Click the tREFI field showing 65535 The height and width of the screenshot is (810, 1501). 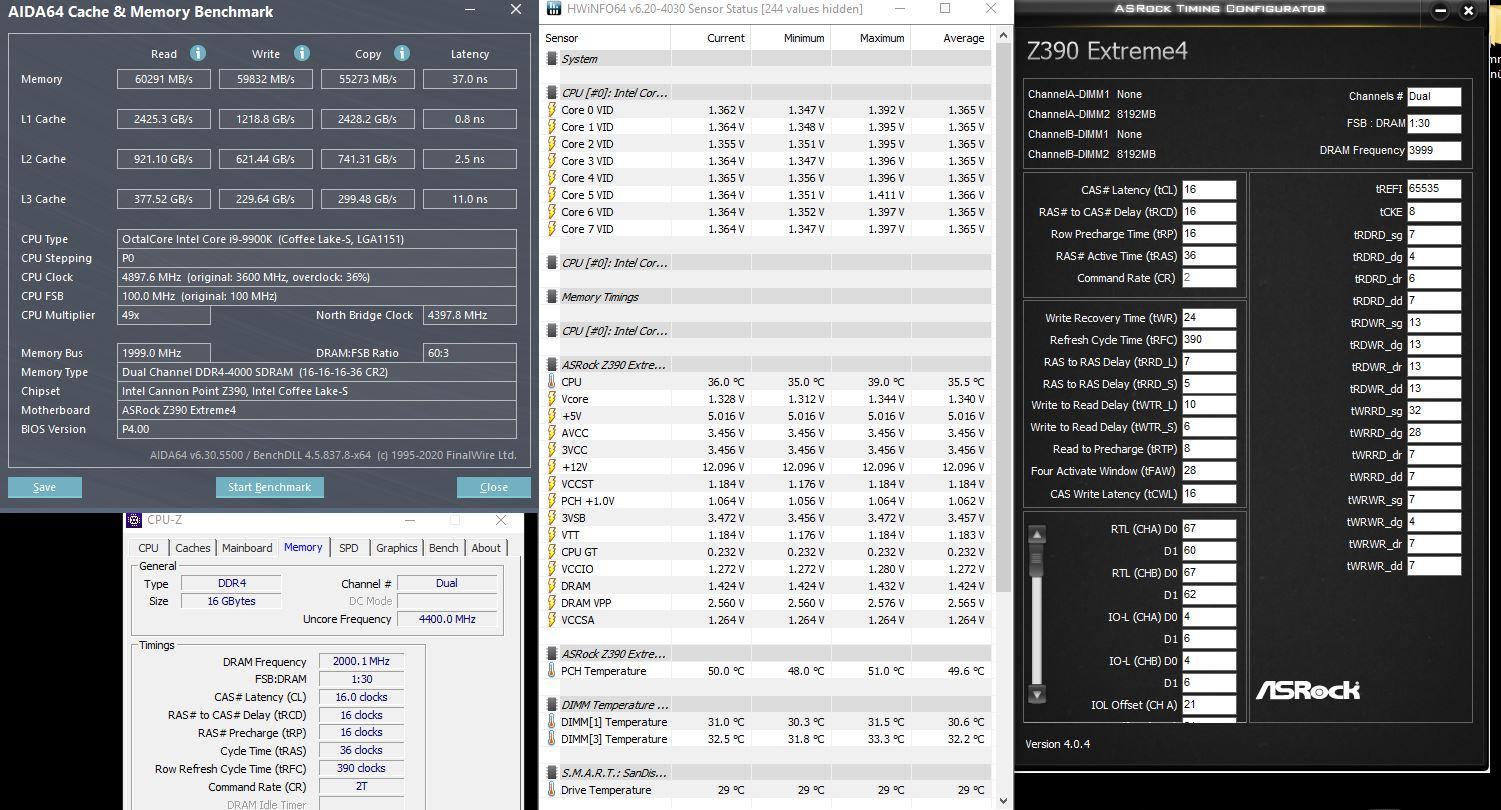pyautogui.click(x=1433, y=189)
